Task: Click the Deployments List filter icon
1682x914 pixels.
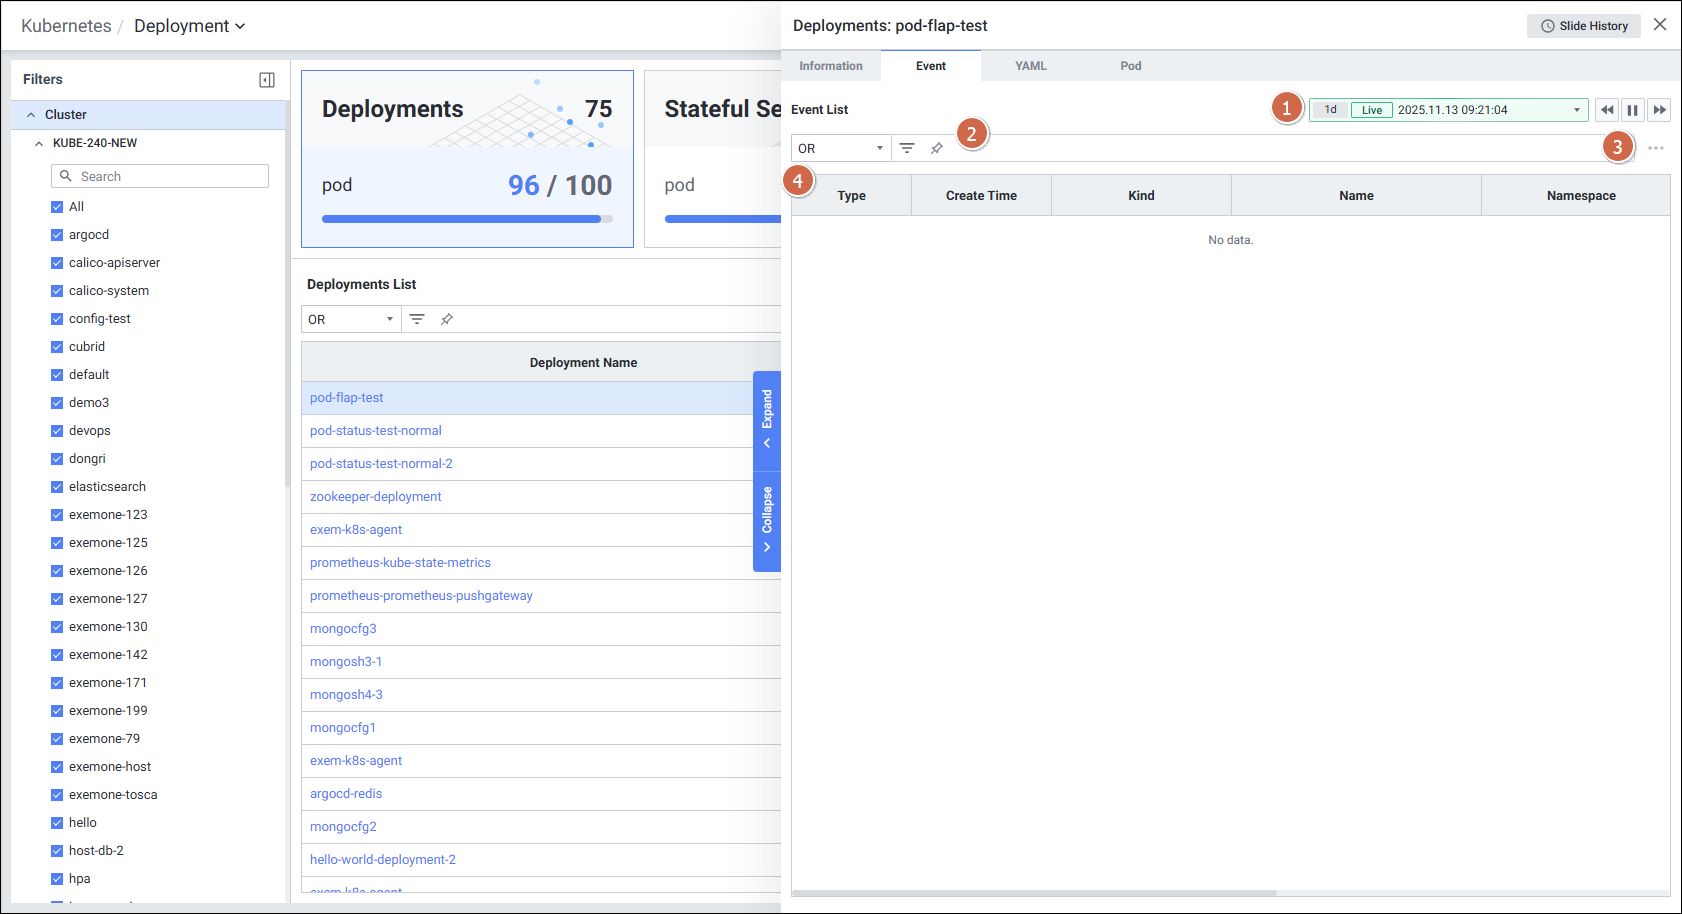Action: coord(417,319)
